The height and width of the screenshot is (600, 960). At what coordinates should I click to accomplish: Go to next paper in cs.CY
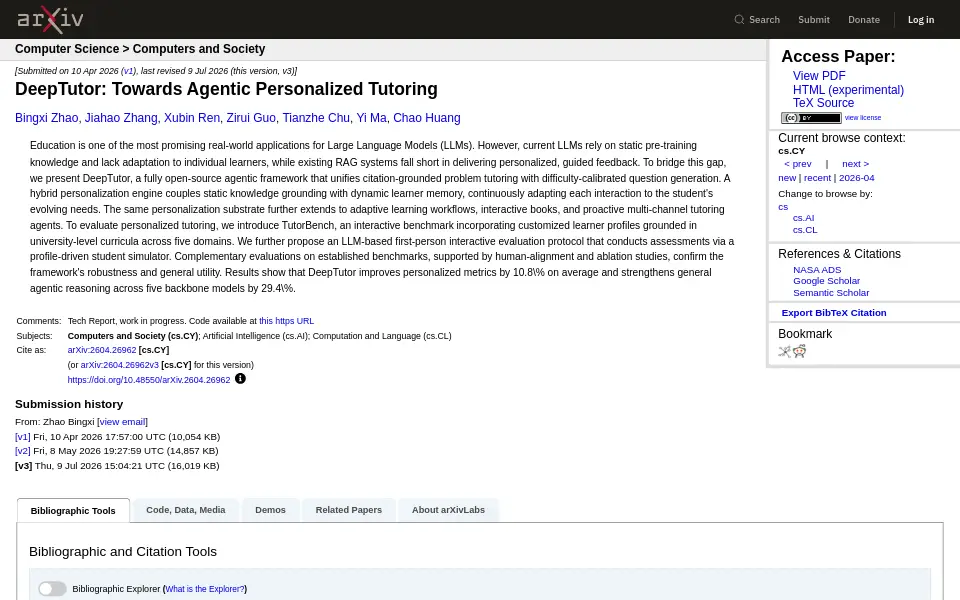[x=855, y=164]
